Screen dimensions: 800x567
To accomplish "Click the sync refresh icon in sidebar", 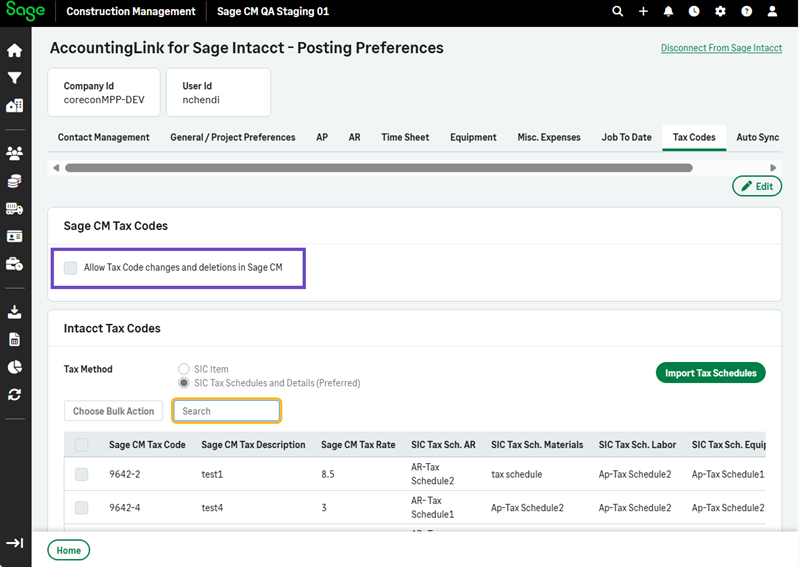I will pos(14,395).
